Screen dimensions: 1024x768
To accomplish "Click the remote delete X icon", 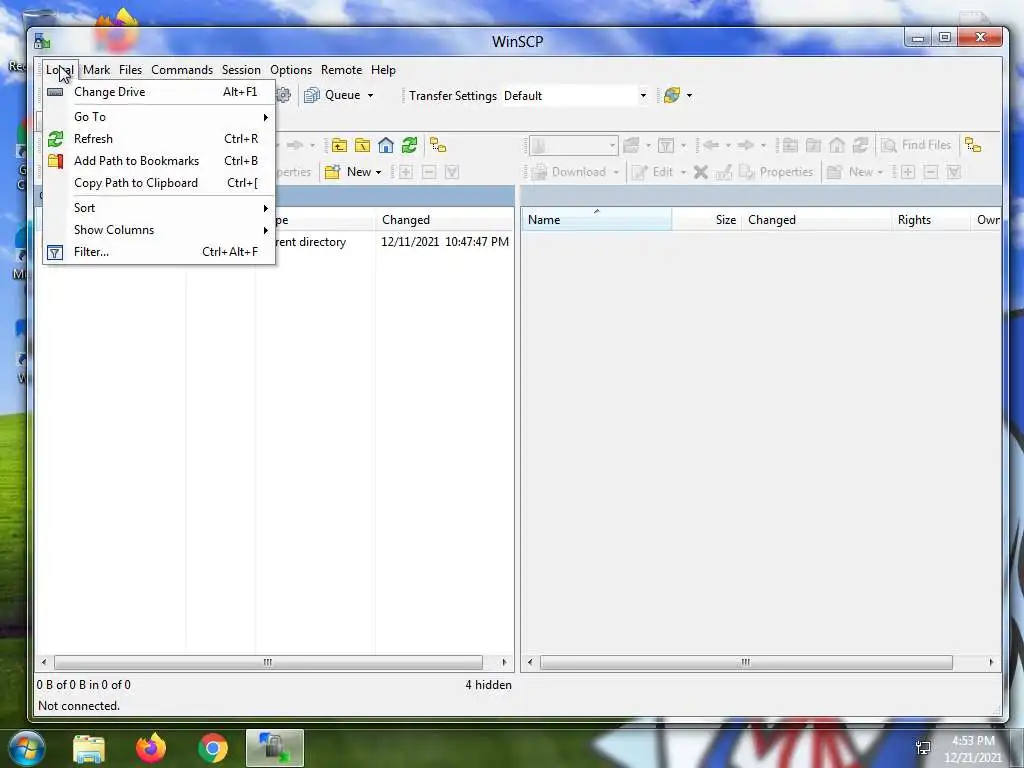I will point(701,172).
